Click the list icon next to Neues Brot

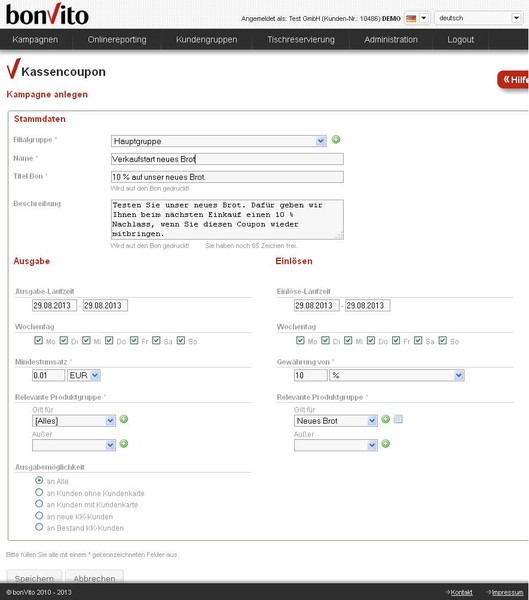click(398, 419)
